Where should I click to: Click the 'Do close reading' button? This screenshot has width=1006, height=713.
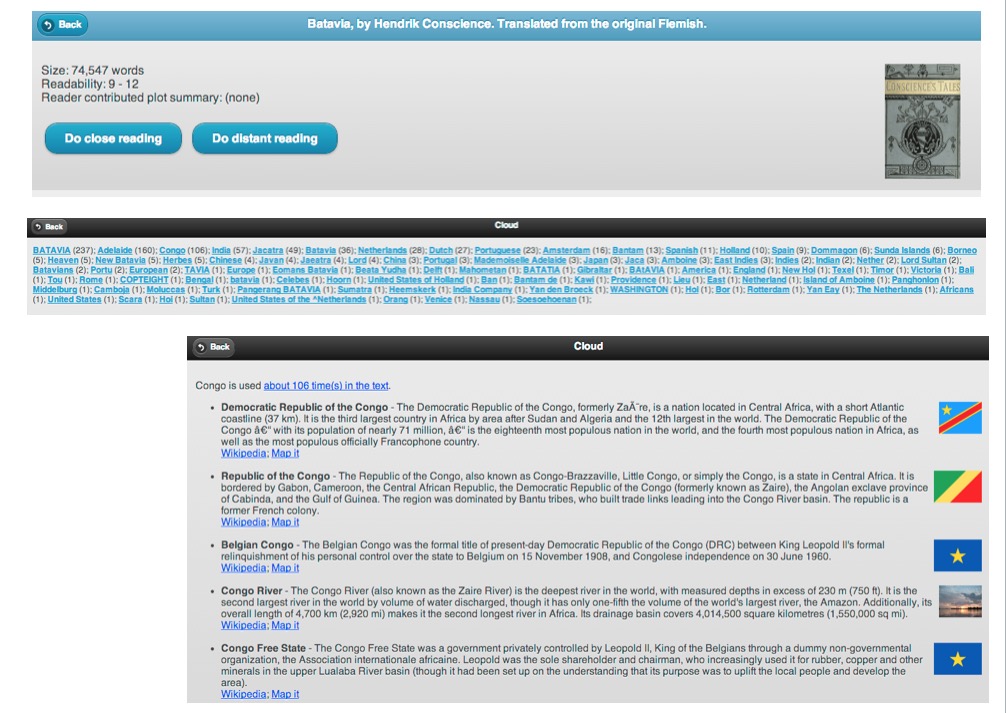pyautogui.click(x=113, y=139)
